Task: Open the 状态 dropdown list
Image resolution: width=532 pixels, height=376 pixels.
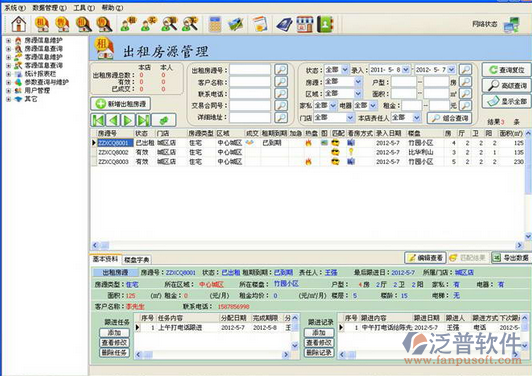Action: (345, 70)
